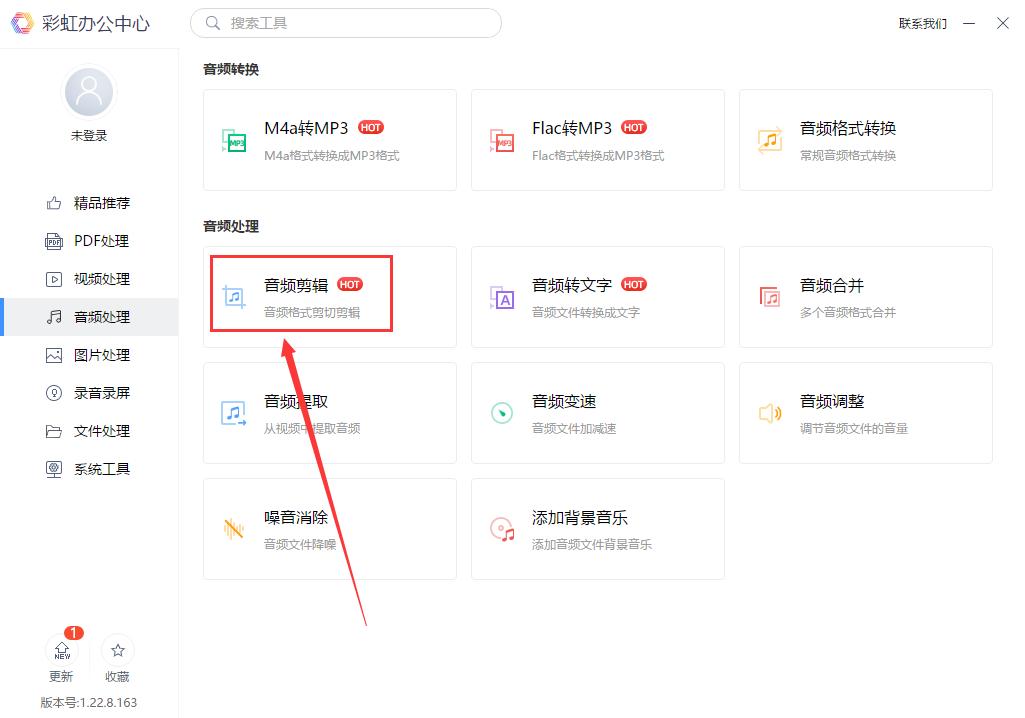
Task: Open the 音频提取 audio extraction tool
Action: pyautogui.click(x=329, y=413)
